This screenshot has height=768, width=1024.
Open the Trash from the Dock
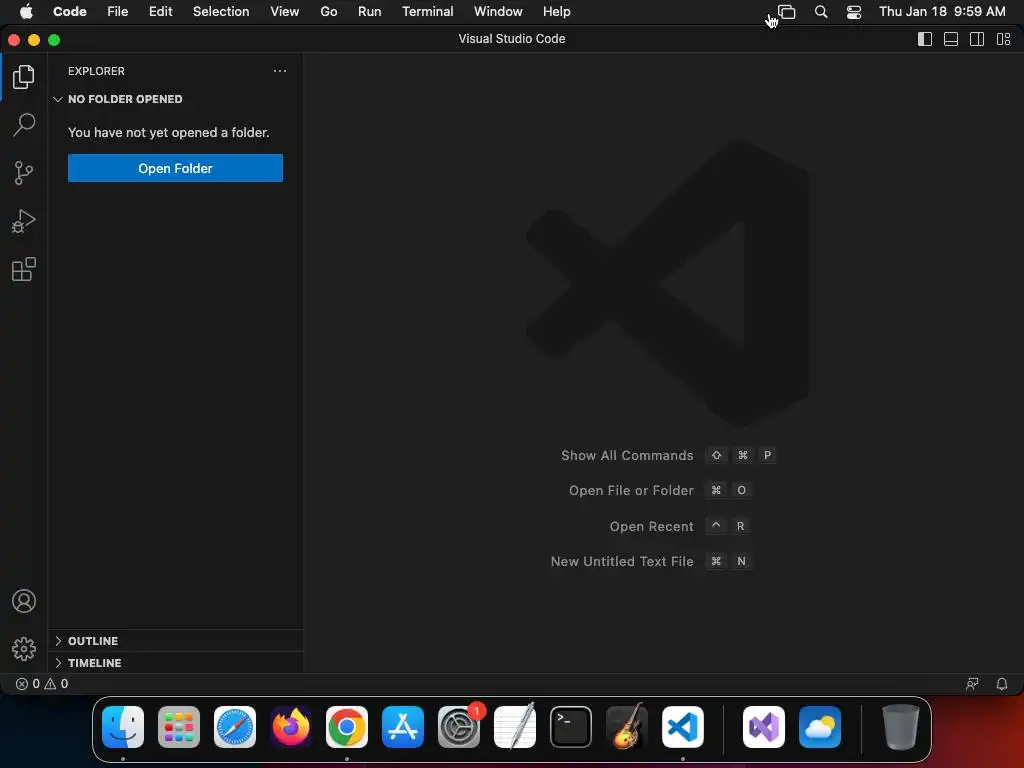click(x=901, y=727)
